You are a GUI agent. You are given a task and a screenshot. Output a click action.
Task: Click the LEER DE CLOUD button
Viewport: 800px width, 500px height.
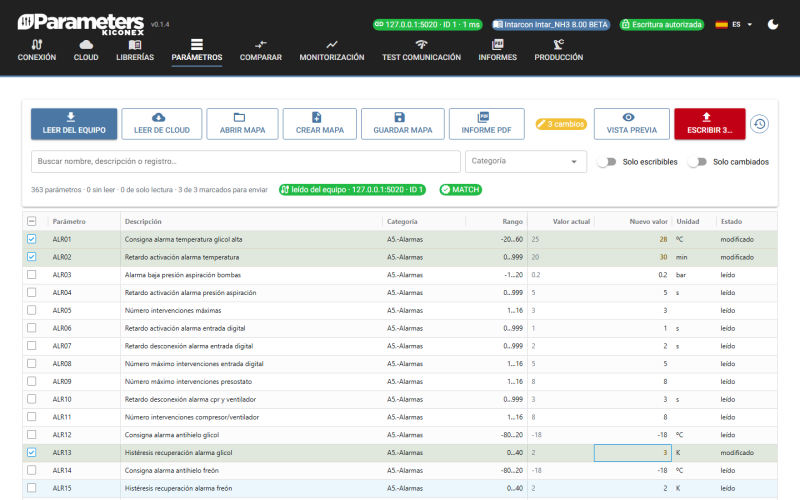(x=162, y=124)
